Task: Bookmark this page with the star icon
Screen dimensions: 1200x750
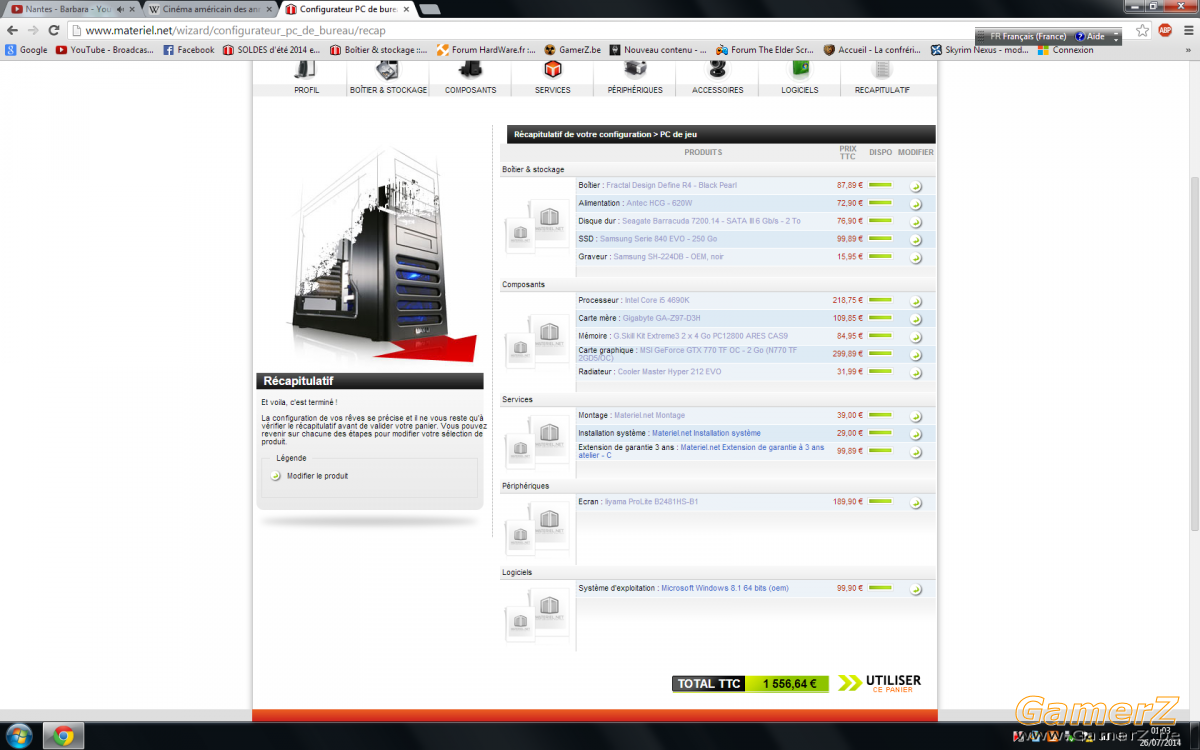Action: [x=1142, y=30]
